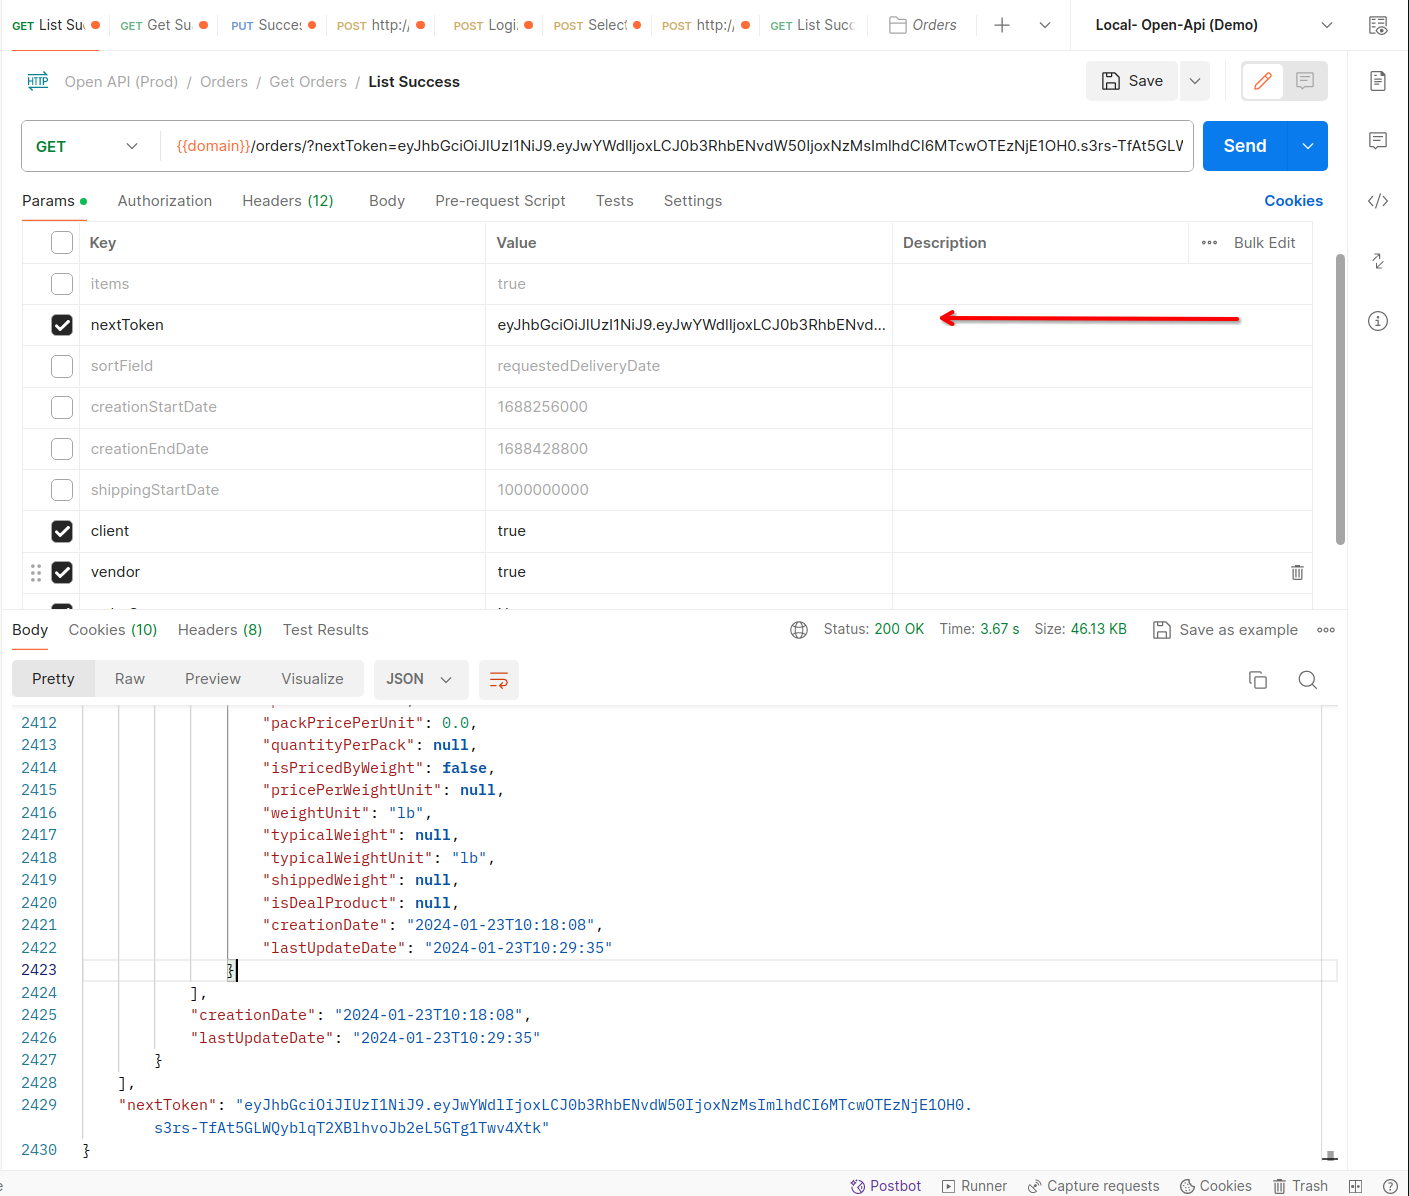Open the response Test Results tab
Image resolution: width=1409 pixels, height=1196 pixels.
coord(326,630)
